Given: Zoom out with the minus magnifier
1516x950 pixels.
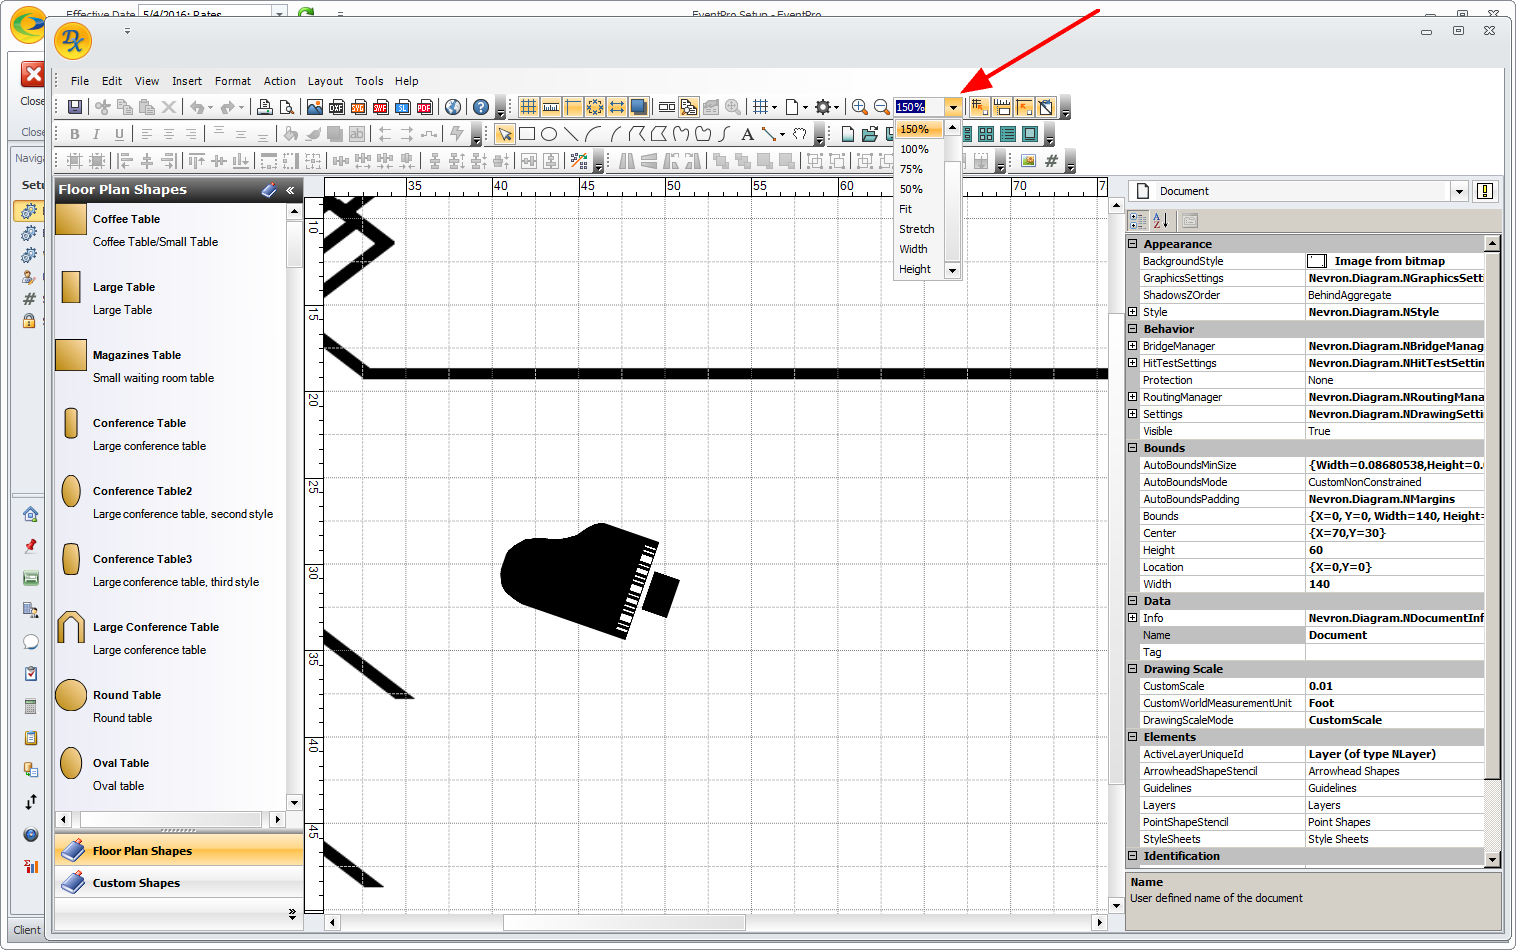Looking at the screenshot, I should 881,107.
